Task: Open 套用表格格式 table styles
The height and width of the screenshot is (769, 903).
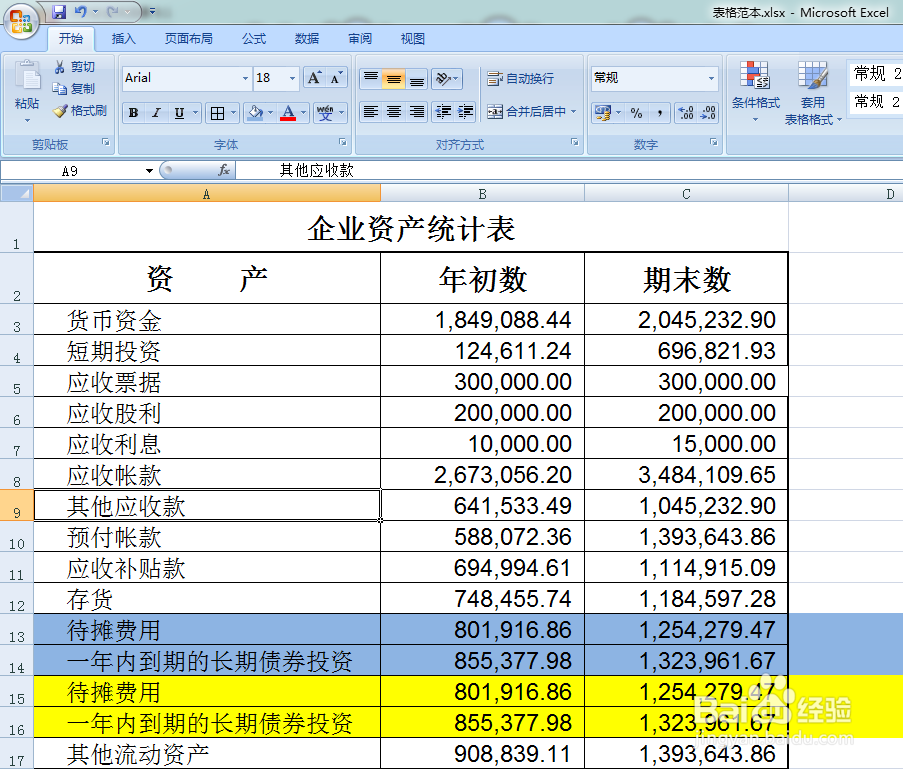Action: [813, 93]
